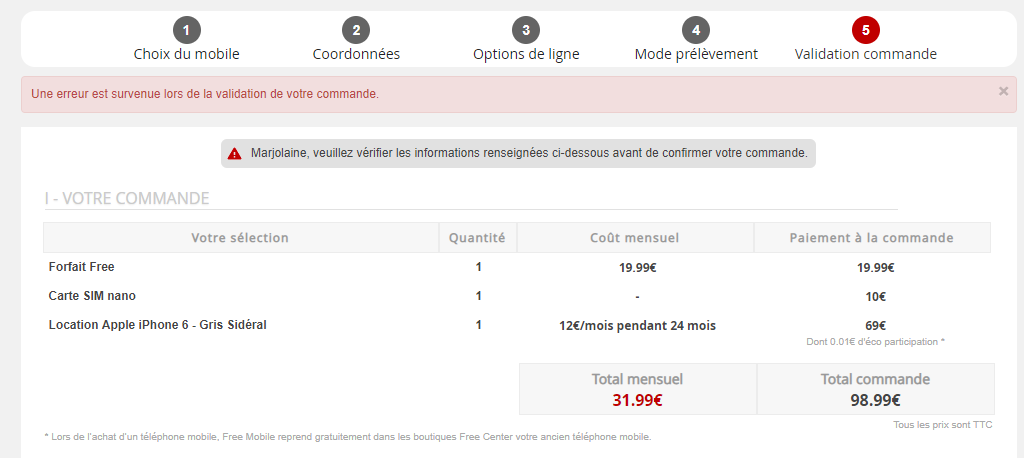This screenshot has width=1024, height=458.
Task: Dismiss the error alert with X
Action: point(1003,91)
